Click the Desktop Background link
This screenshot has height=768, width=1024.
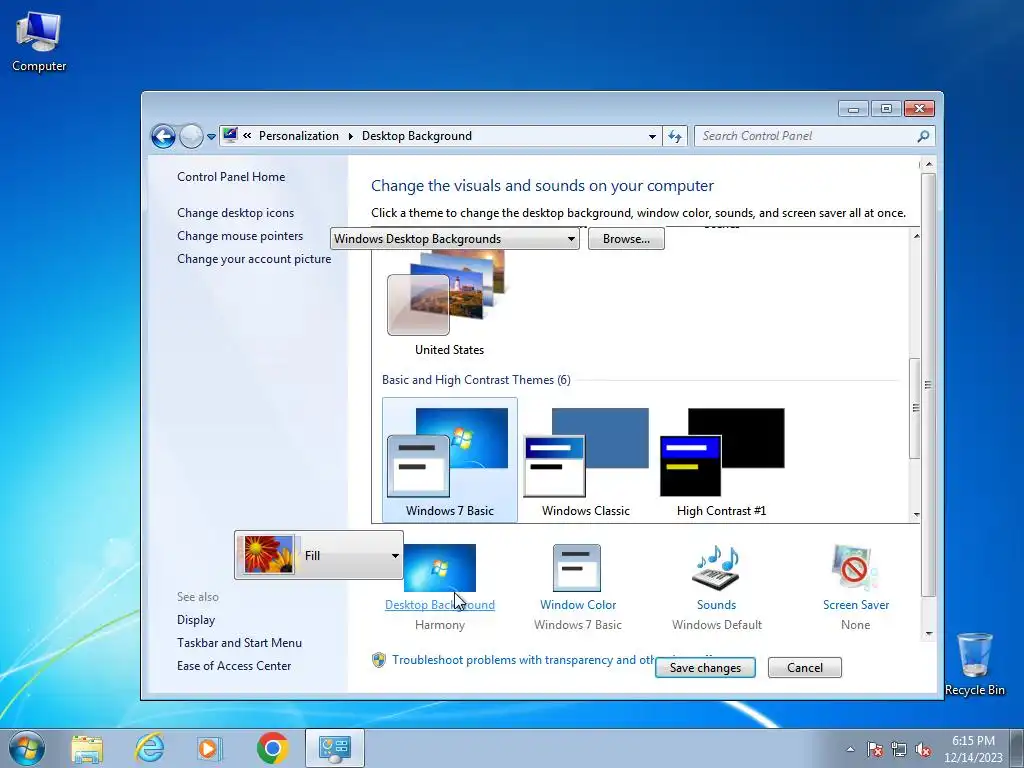click(440, 605)
